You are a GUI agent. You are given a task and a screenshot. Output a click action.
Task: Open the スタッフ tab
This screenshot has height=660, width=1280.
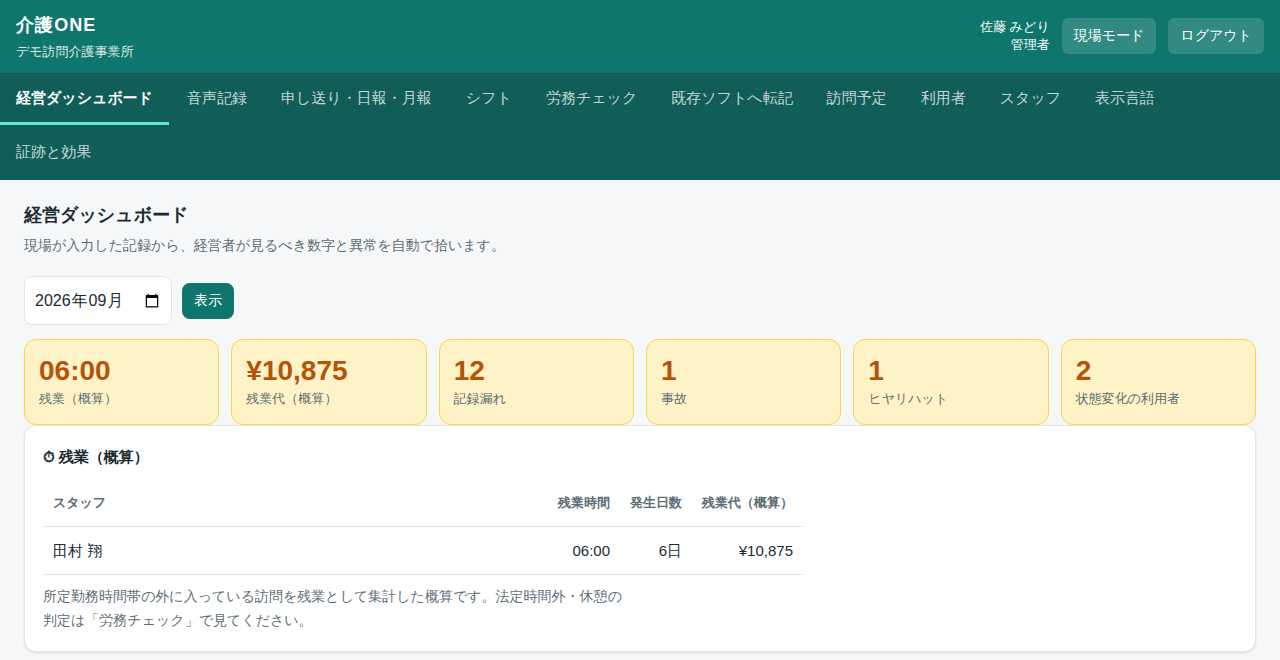[x=1030, y=98]
